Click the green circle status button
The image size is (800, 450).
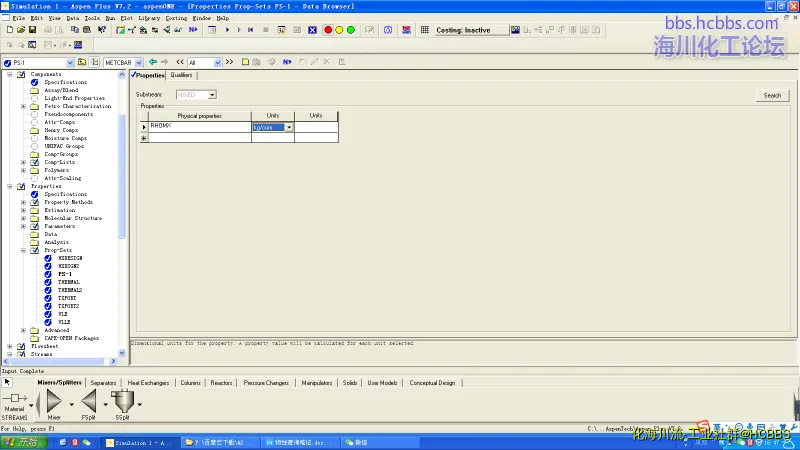351,30
